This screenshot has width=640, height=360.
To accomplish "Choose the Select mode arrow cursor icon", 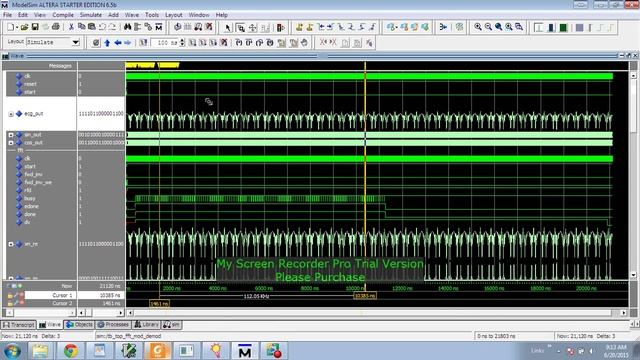I will pyautogui.click(x=228, y=28).
